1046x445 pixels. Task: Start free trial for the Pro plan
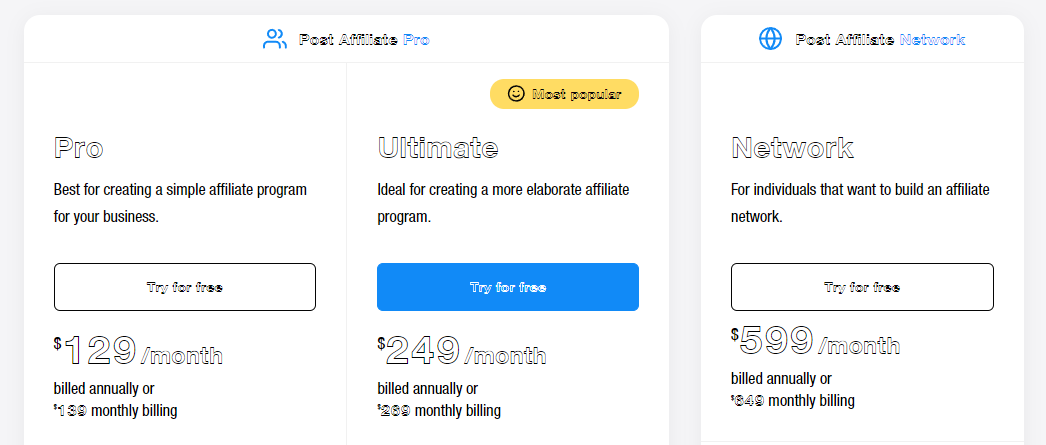(x=185, y=287)
